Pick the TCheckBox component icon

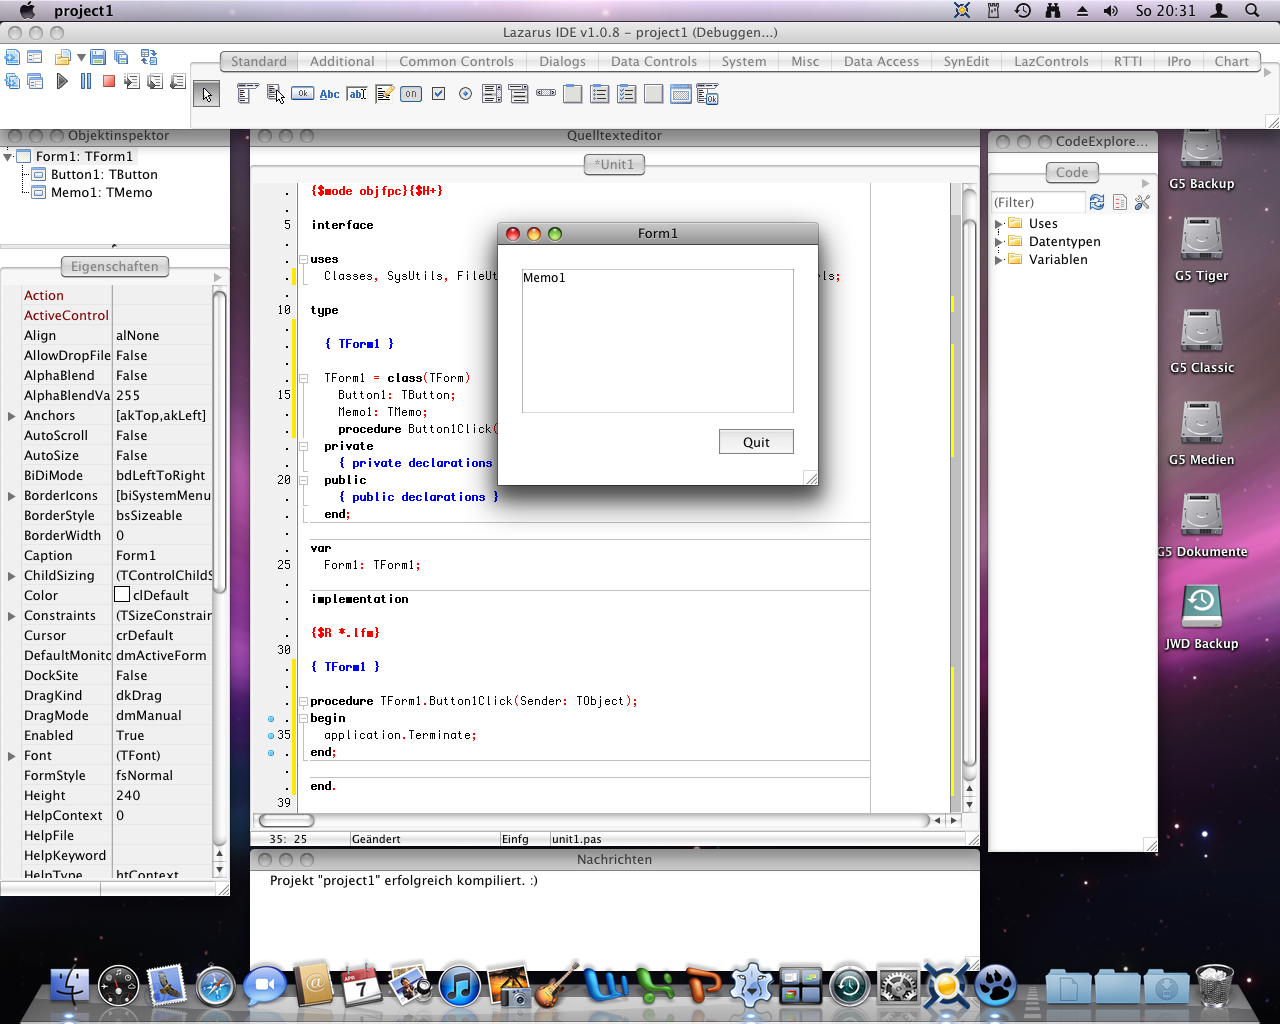coord(438,94)
